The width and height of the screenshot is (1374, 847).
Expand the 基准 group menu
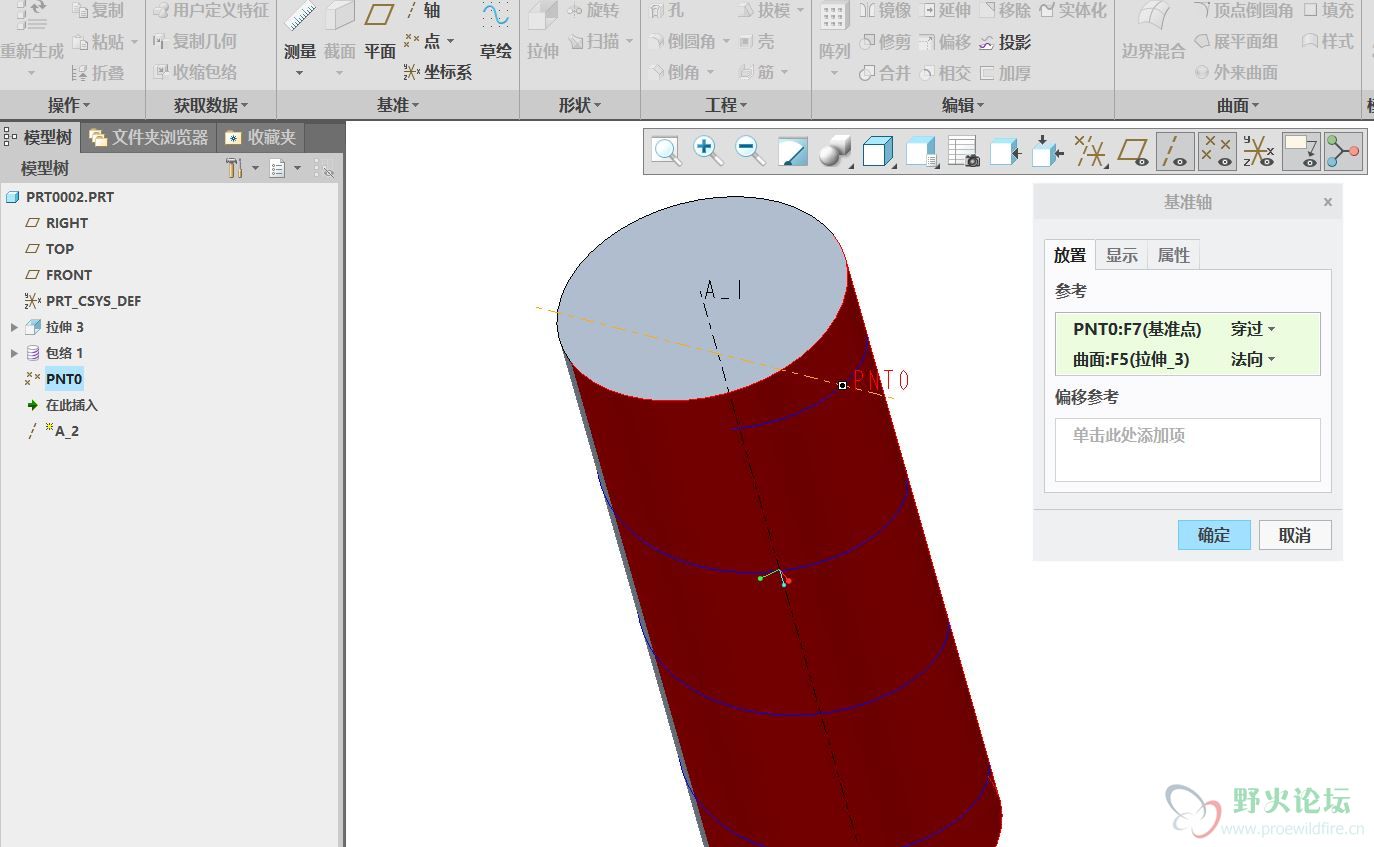click(398, 105)
